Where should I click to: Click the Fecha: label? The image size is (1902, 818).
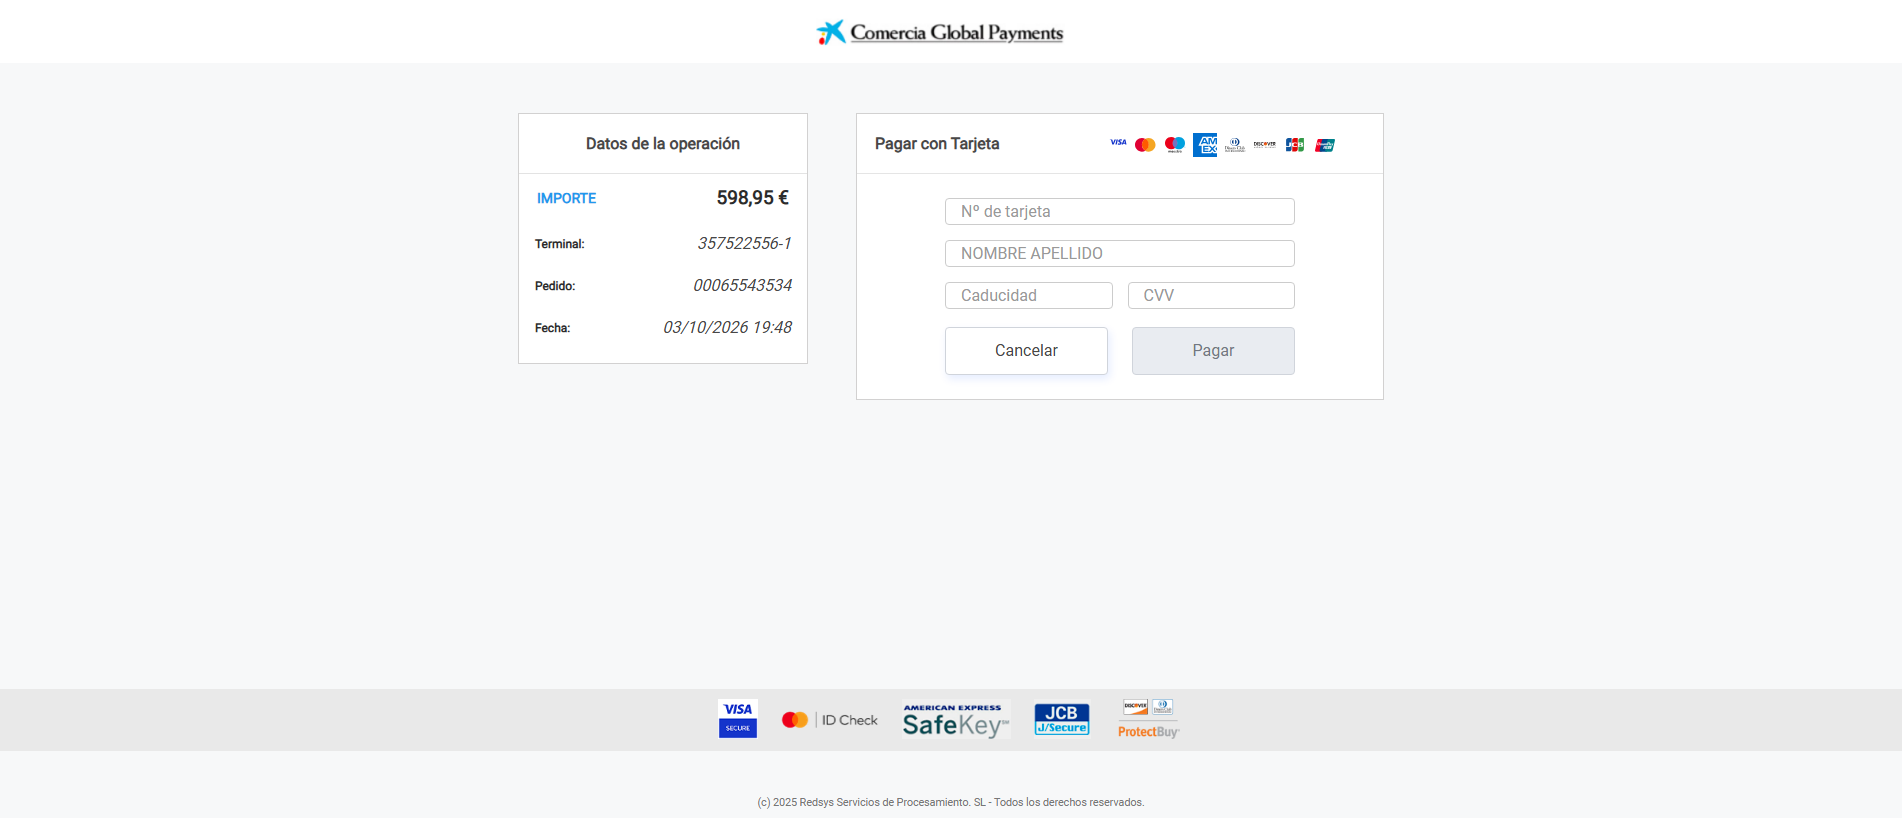point(552,328)
